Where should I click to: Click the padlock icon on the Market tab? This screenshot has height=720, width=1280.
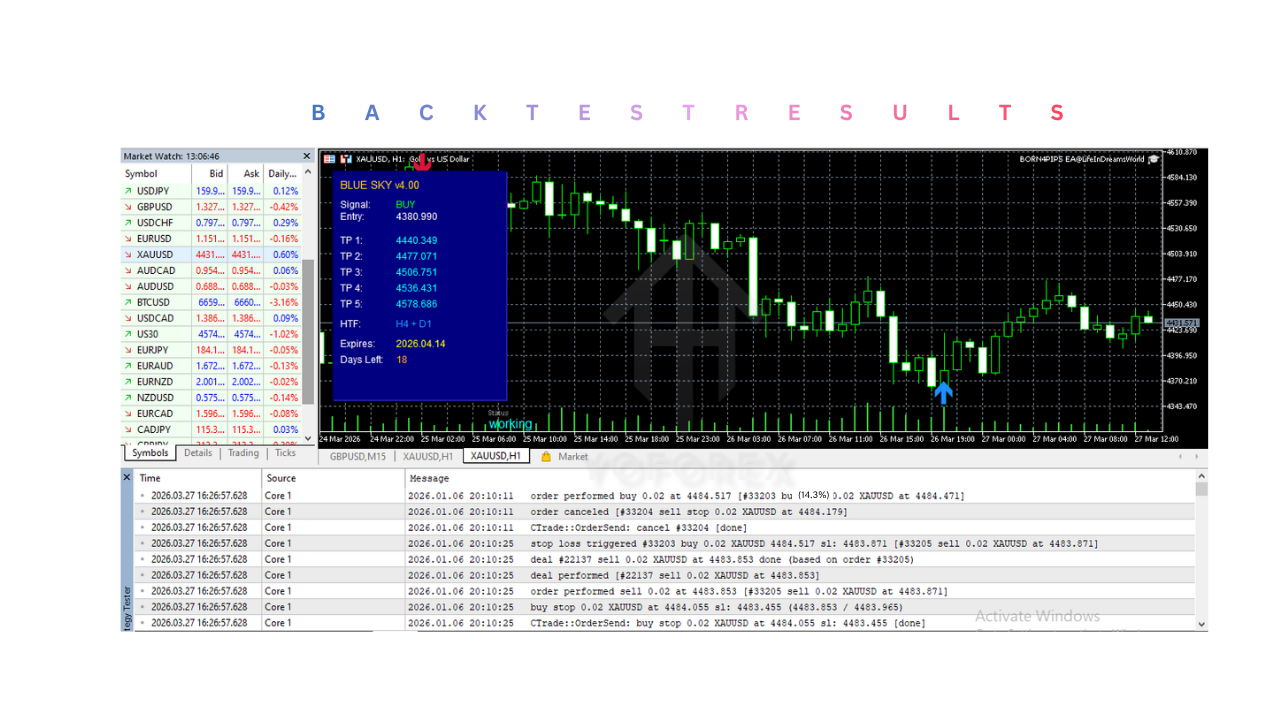coord(546,454)
